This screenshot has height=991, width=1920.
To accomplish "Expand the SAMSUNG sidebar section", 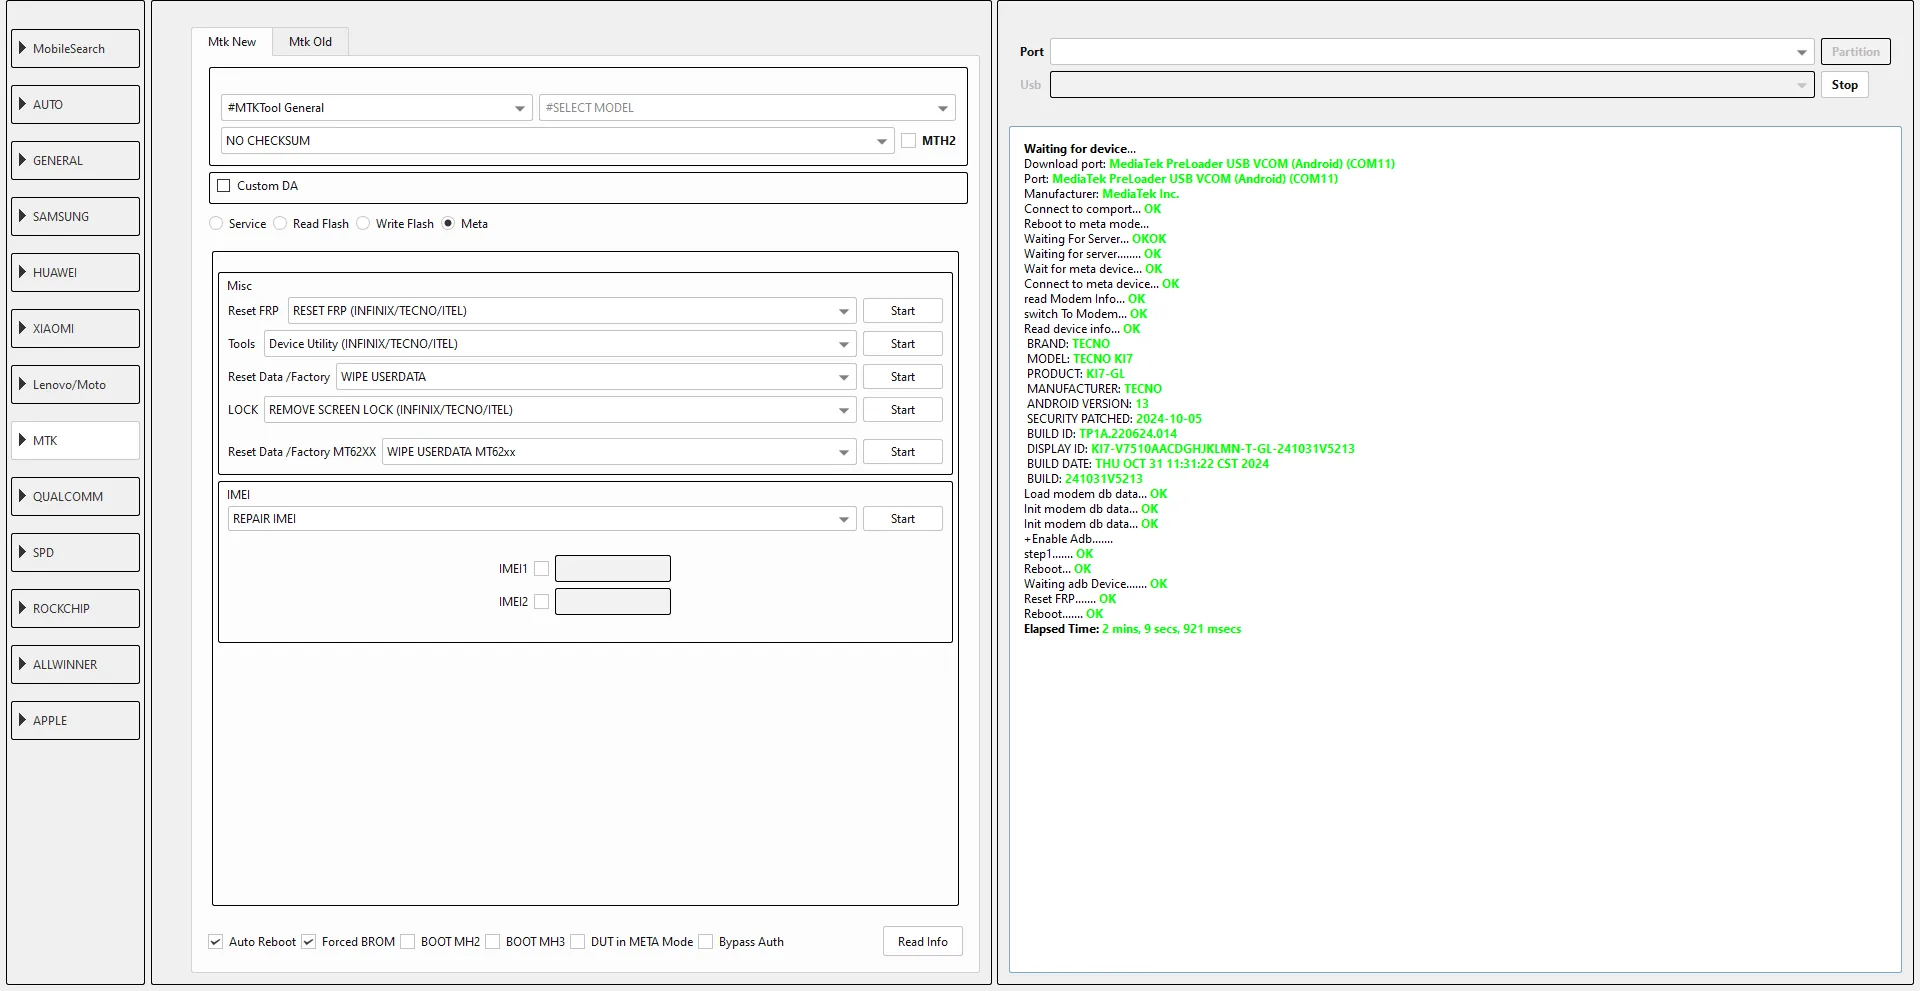I will click(75, 217).
